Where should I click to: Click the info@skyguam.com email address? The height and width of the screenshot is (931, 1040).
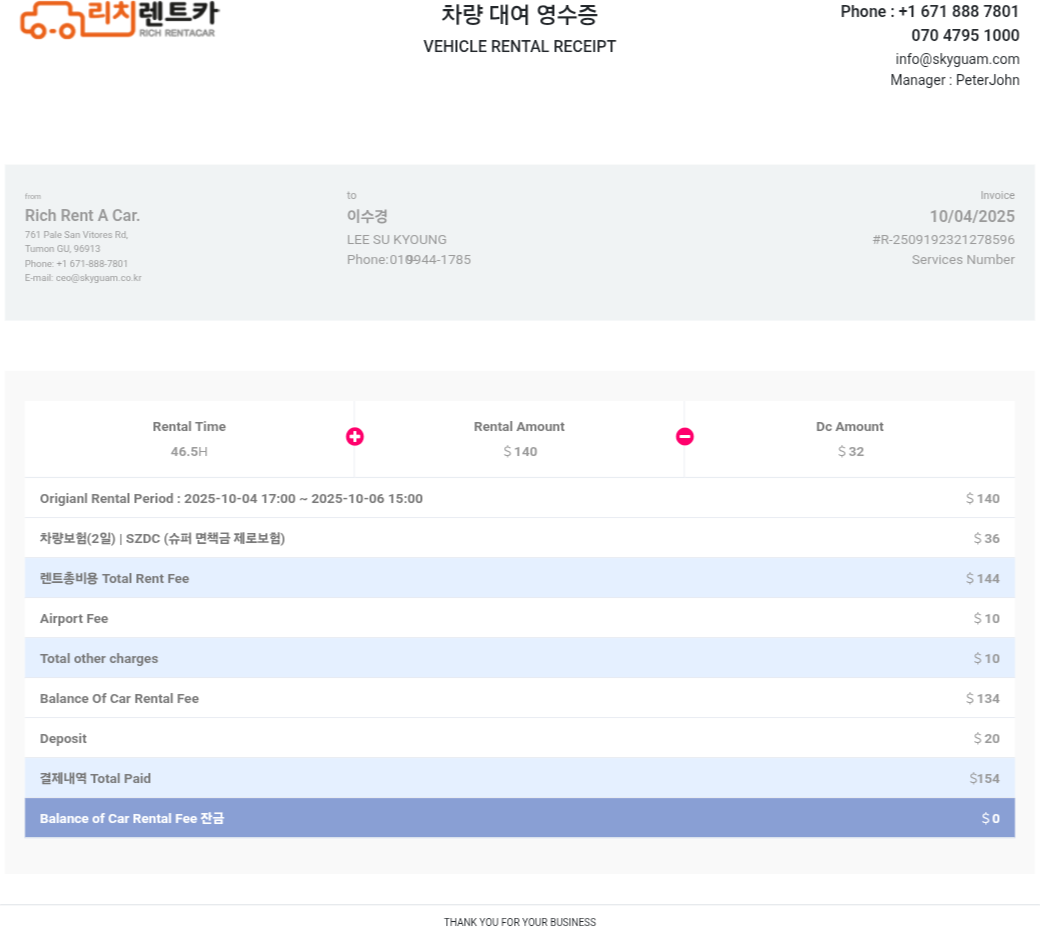pos(957,59)
